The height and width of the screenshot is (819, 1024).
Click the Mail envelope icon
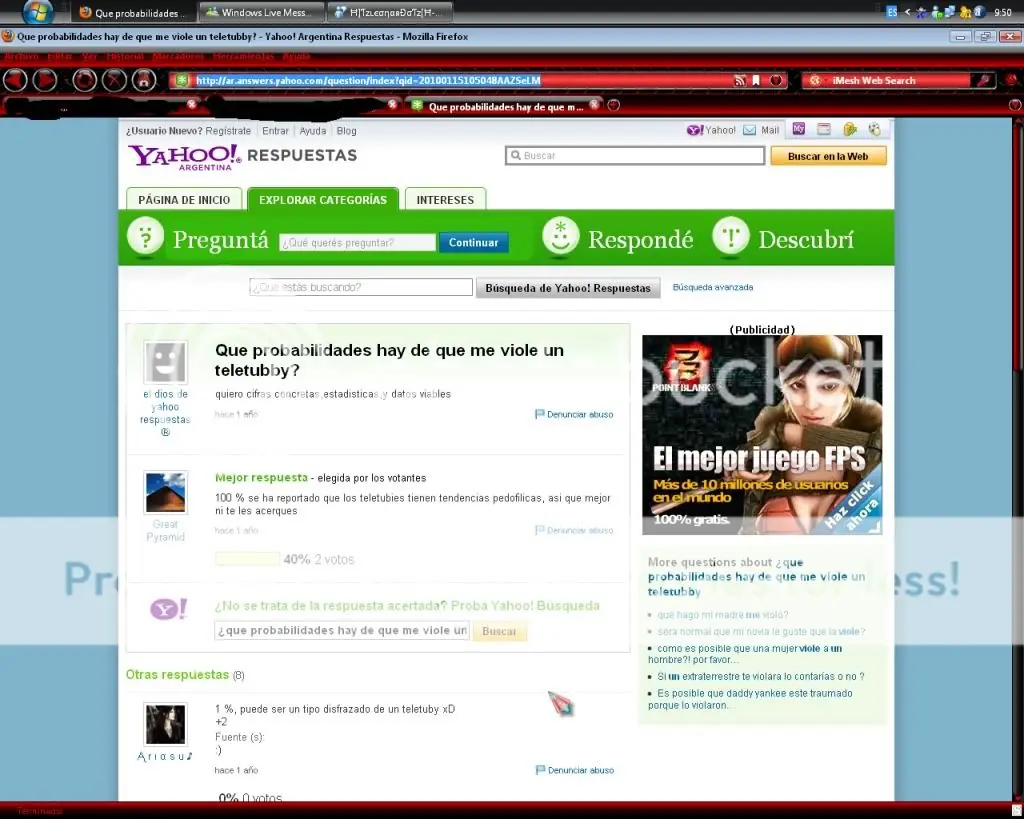750,130
